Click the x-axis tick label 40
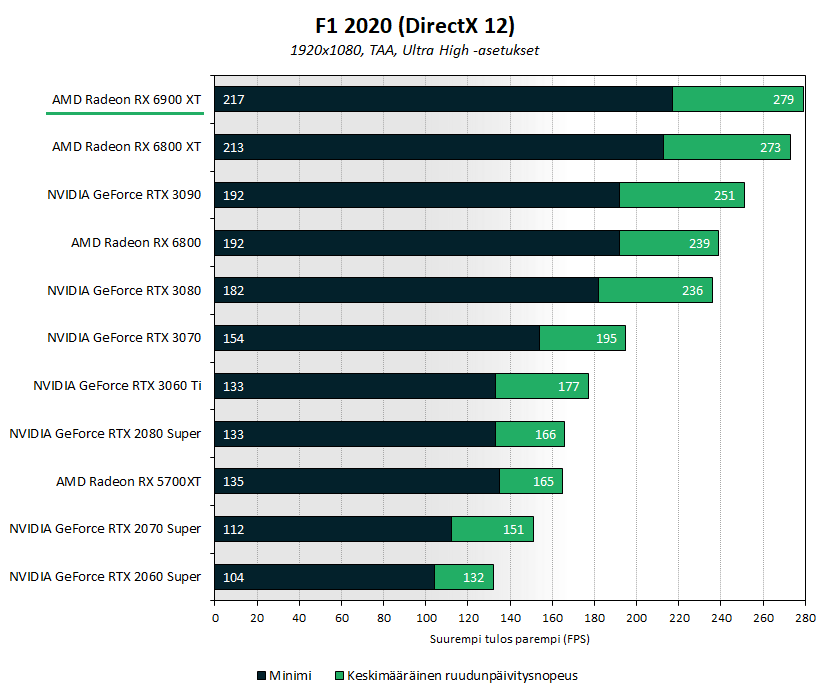830x697 pixels. tap(299, 618)
